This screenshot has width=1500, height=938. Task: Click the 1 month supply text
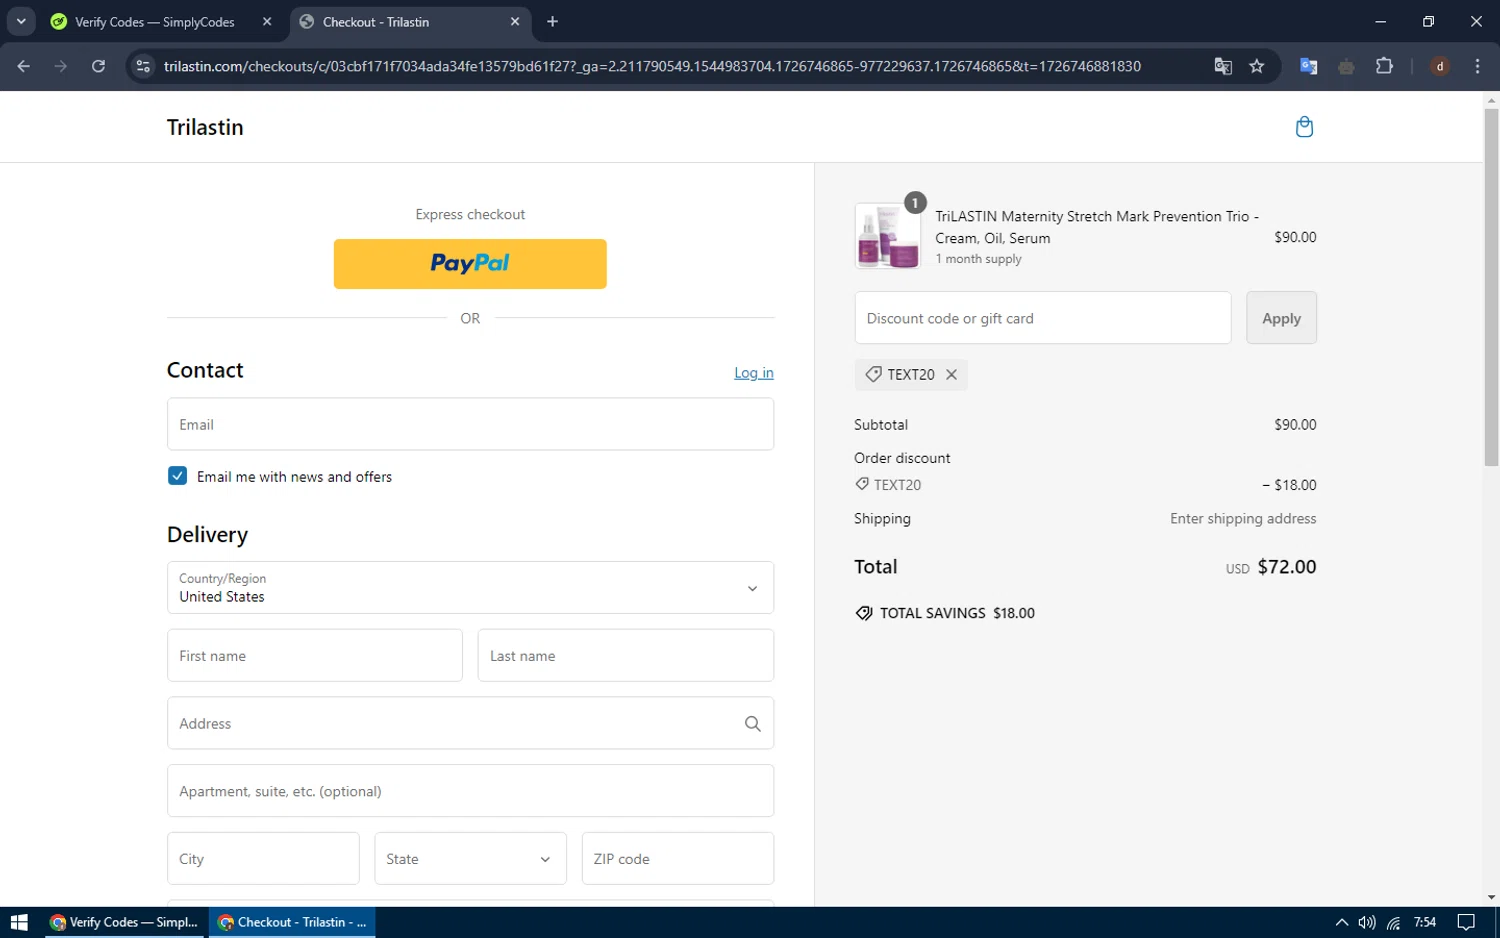pyautogui.click(x=978, y=259)
